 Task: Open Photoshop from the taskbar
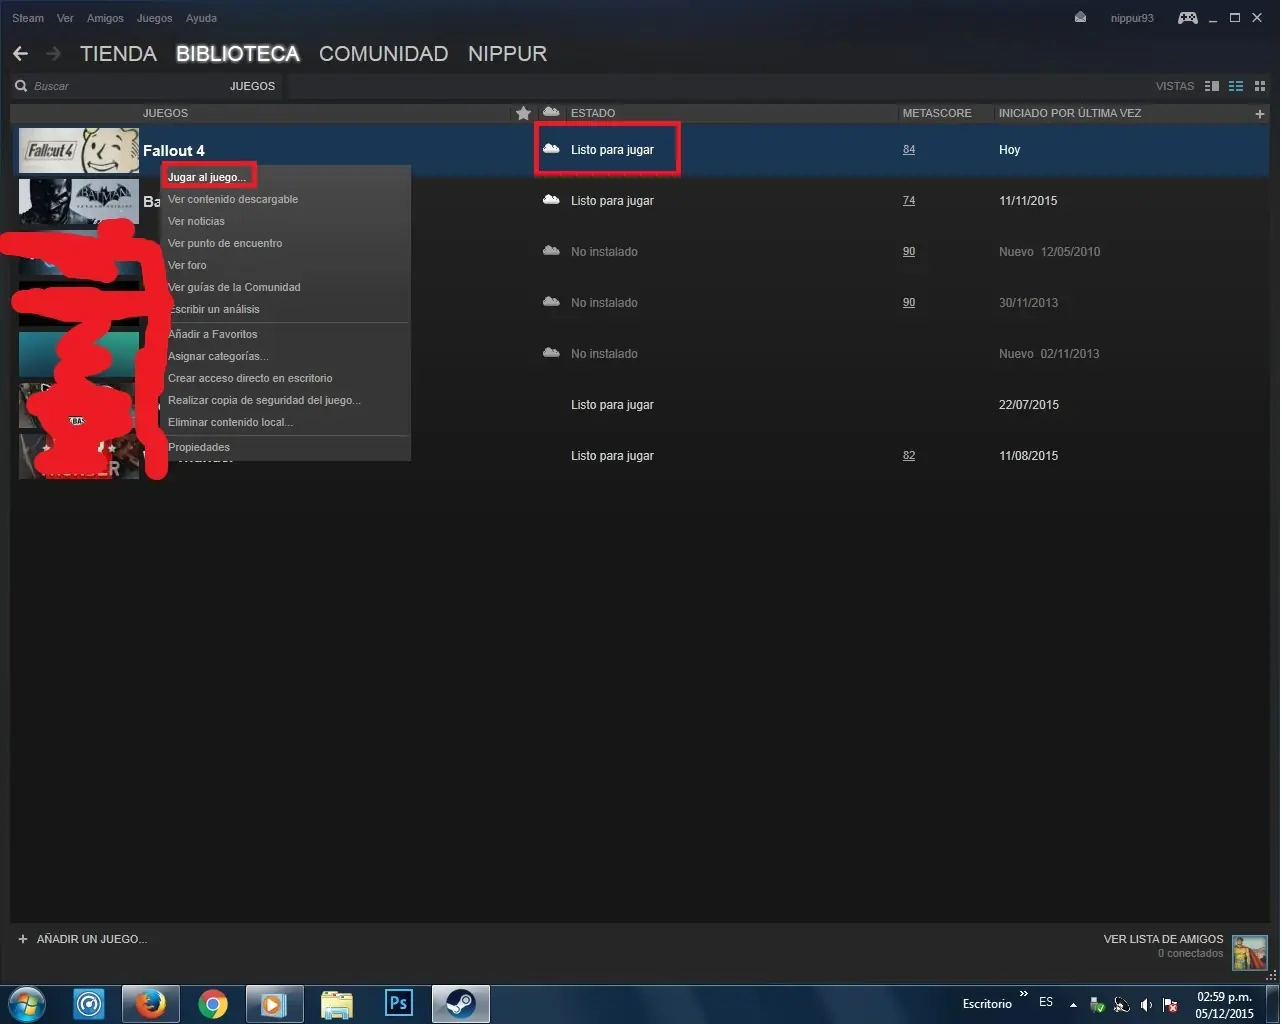point(398,1004)
